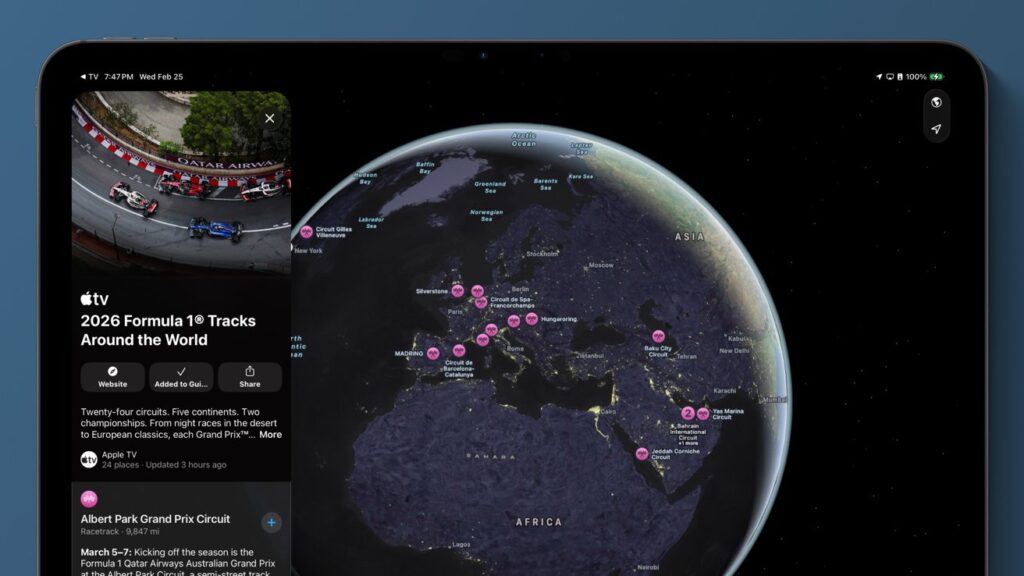This screenshot has width=1024, height=576.
Task: Tap the Circuit de Barcelona-Catalunya marker
Action: (x=457, y=350)
